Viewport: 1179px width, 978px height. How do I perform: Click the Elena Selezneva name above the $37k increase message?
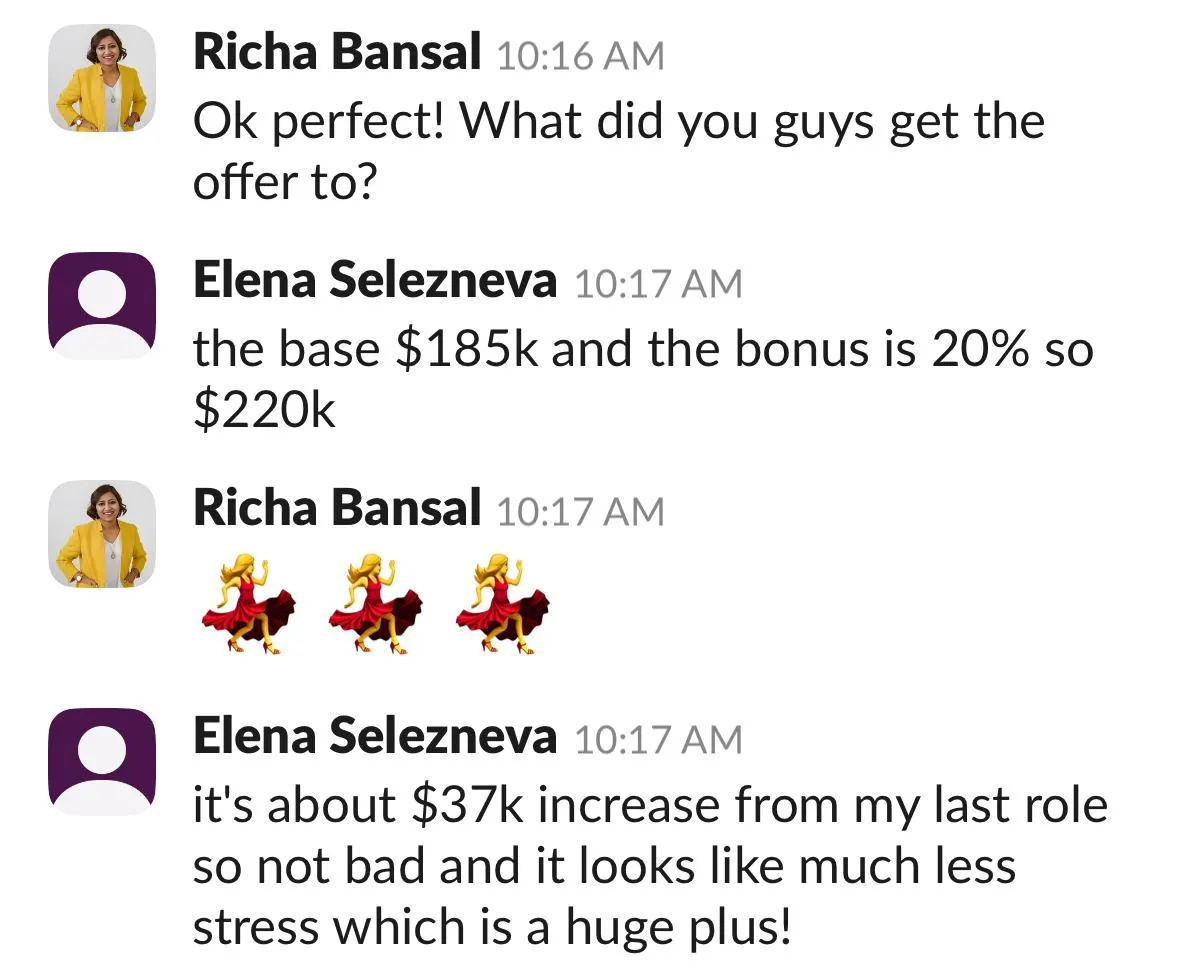[x=375, y=735]
